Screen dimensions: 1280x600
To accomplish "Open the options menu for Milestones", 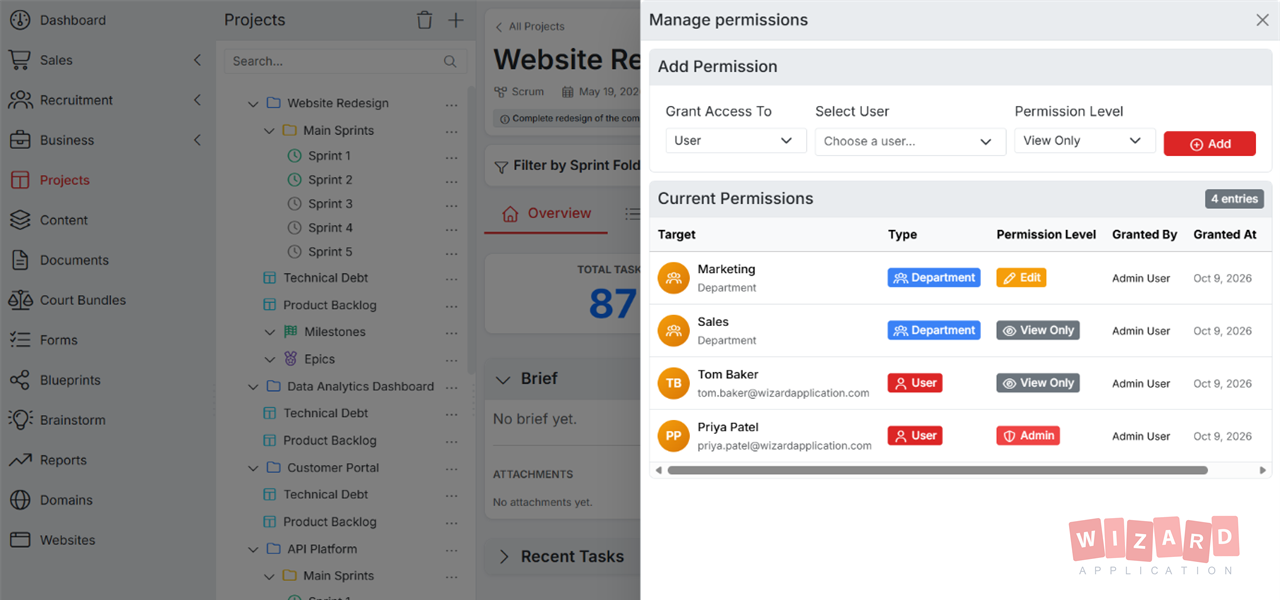I will click(x=452, y=332).
